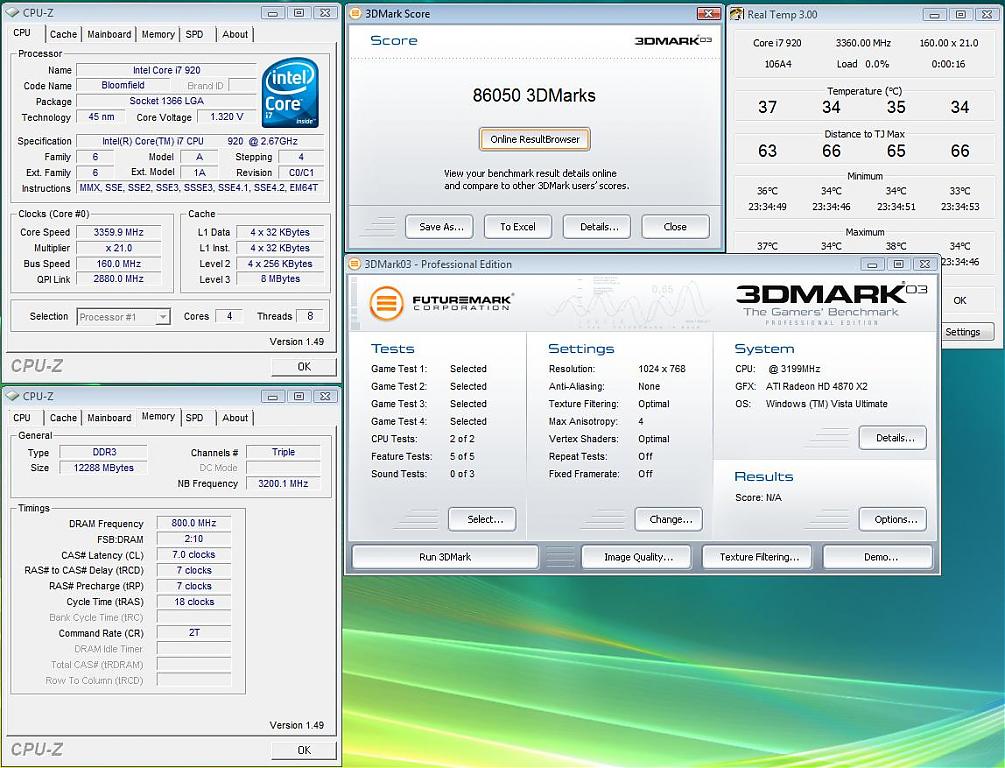Click the memory Size value 12288 MBytes
This screenshot has height=768, width=1005.
tap(104, 468)
